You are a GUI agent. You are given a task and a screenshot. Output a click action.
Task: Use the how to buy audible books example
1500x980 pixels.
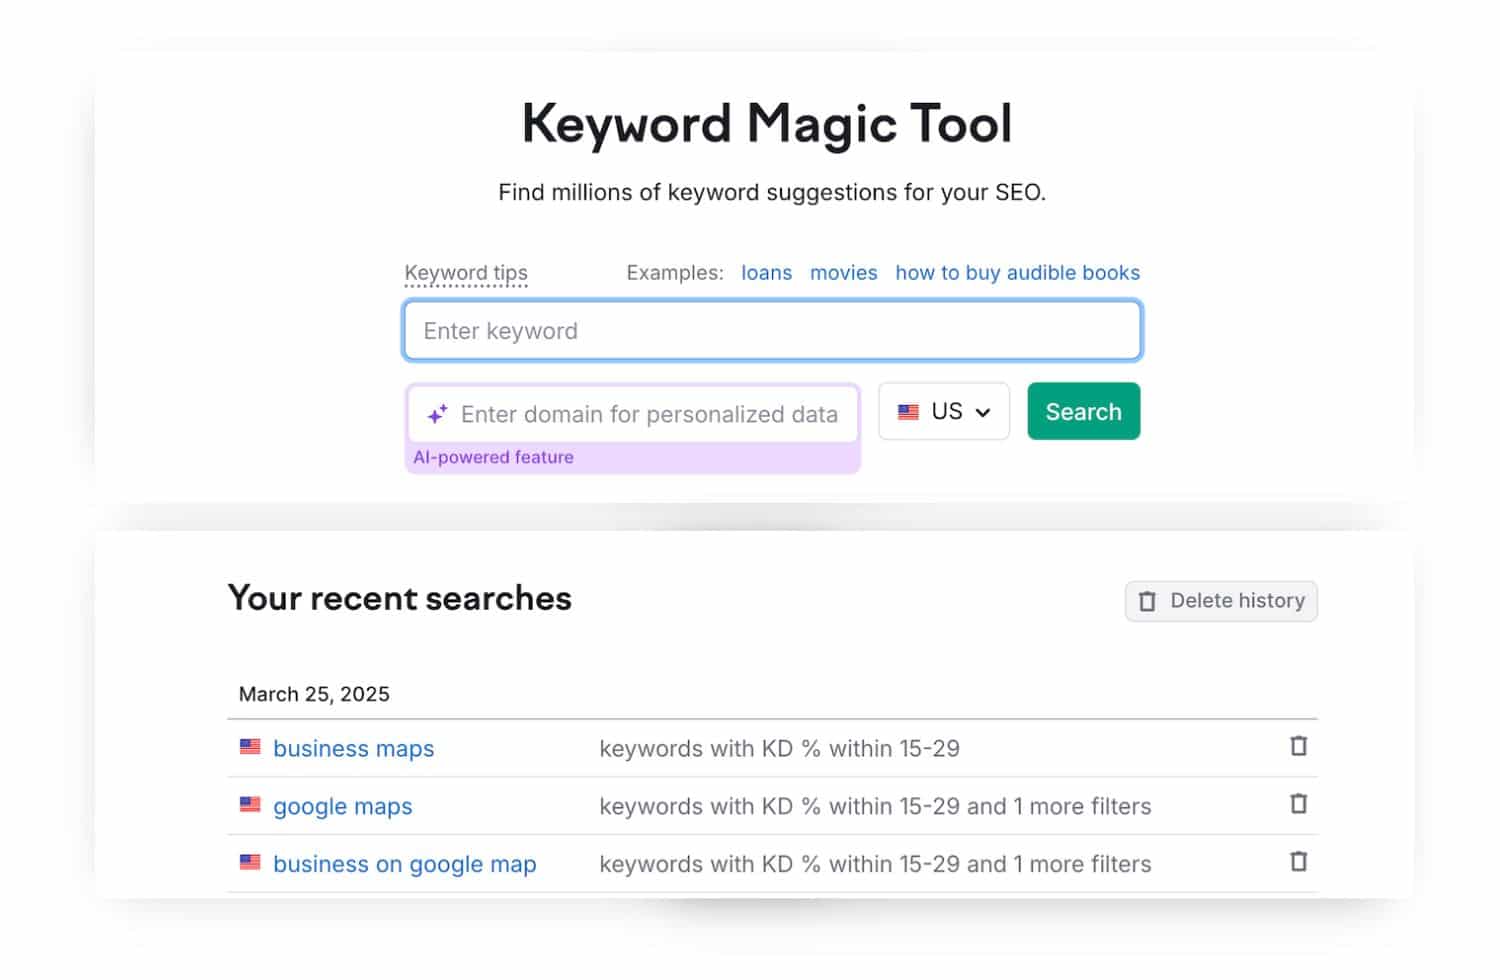(1017, 273)
